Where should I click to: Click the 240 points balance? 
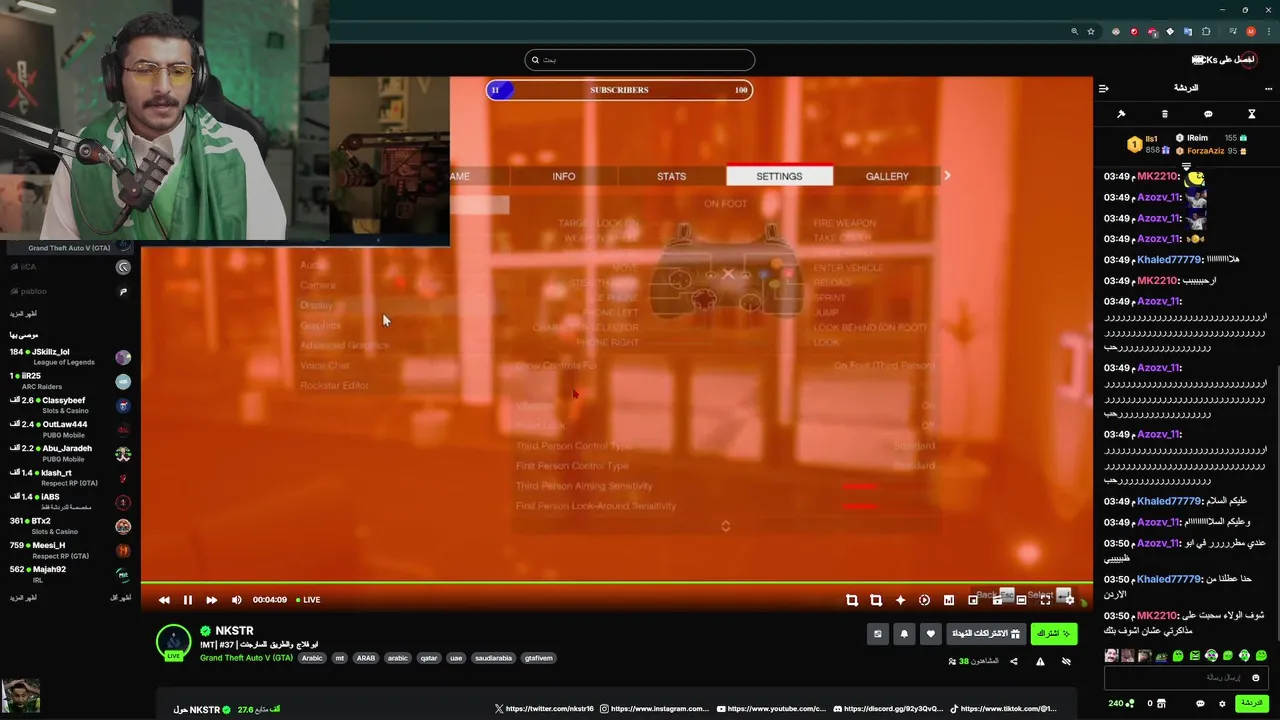click(1121, 704)
